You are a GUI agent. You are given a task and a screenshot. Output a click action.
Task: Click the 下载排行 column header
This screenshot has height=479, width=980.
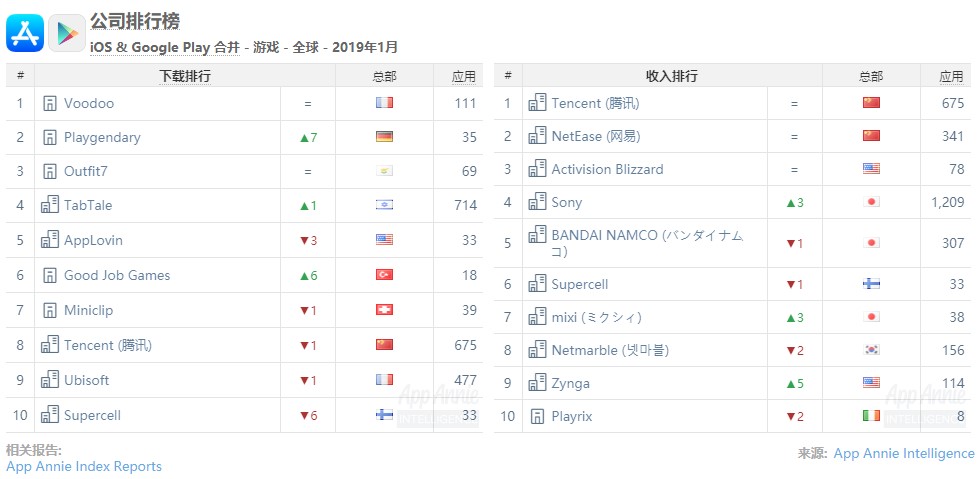click(x=185, y=76)
